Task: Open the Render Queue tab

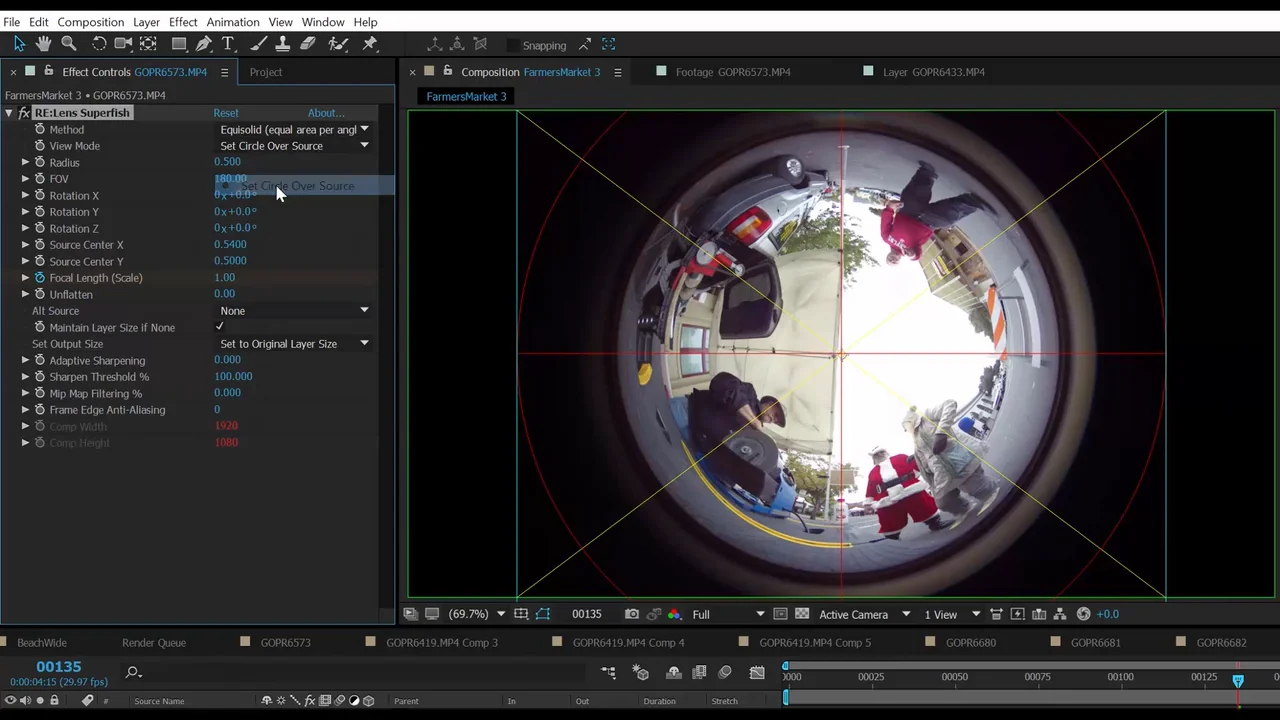Action: click(x=154, y=643)
